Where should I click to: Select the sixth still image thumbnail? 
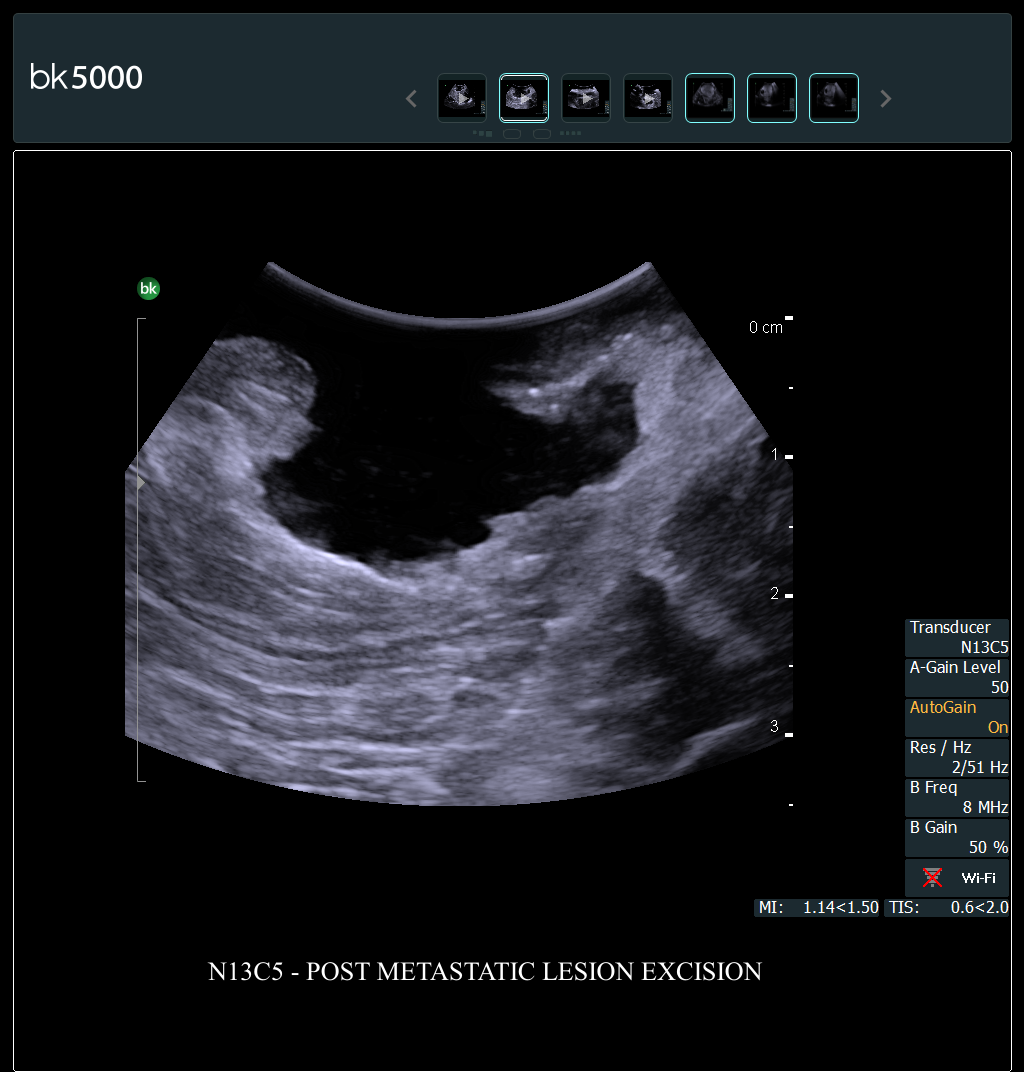(x=772, y=98)
